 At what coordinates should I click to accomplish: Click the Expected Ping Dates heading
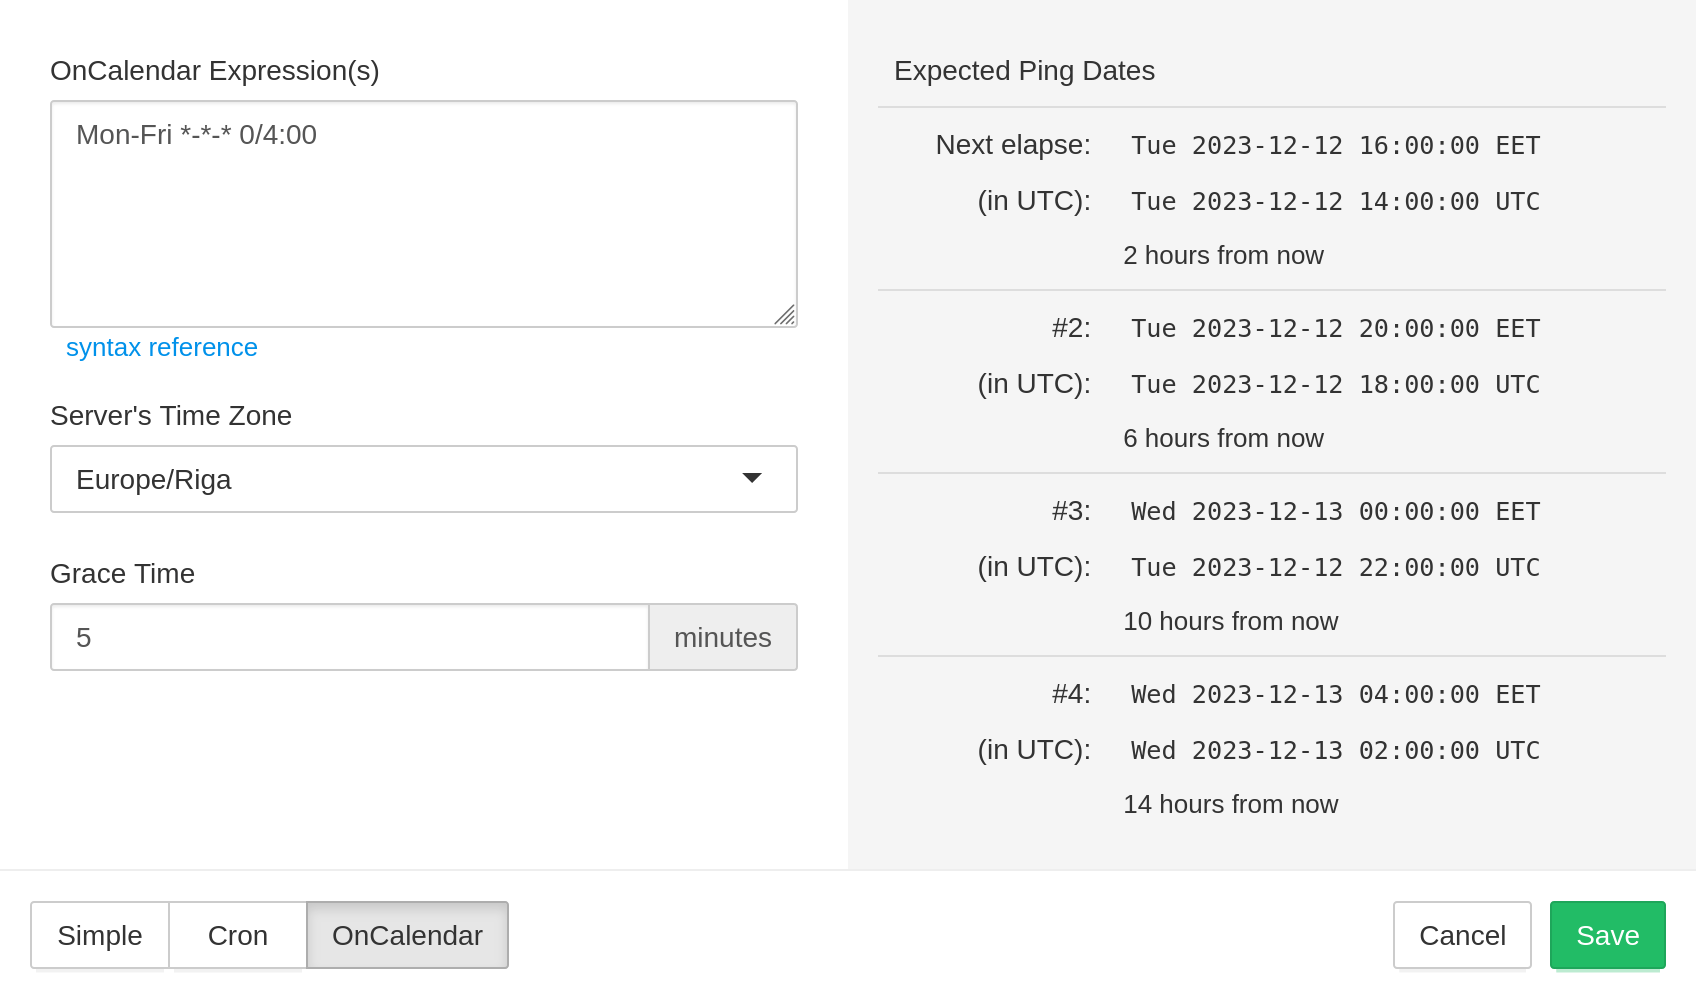click(1025, 70)
